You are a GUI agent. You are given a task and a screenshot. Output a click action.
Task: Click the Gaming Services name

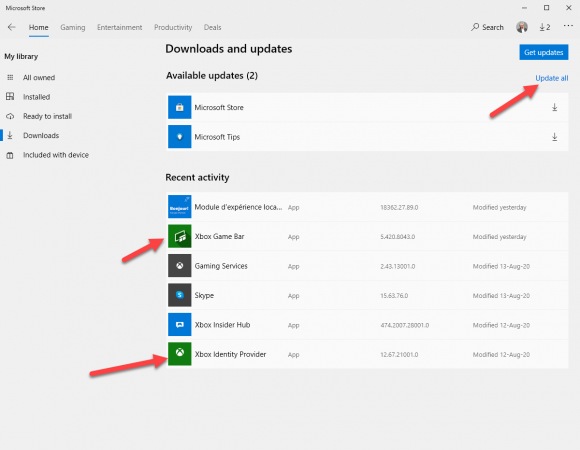221,266
